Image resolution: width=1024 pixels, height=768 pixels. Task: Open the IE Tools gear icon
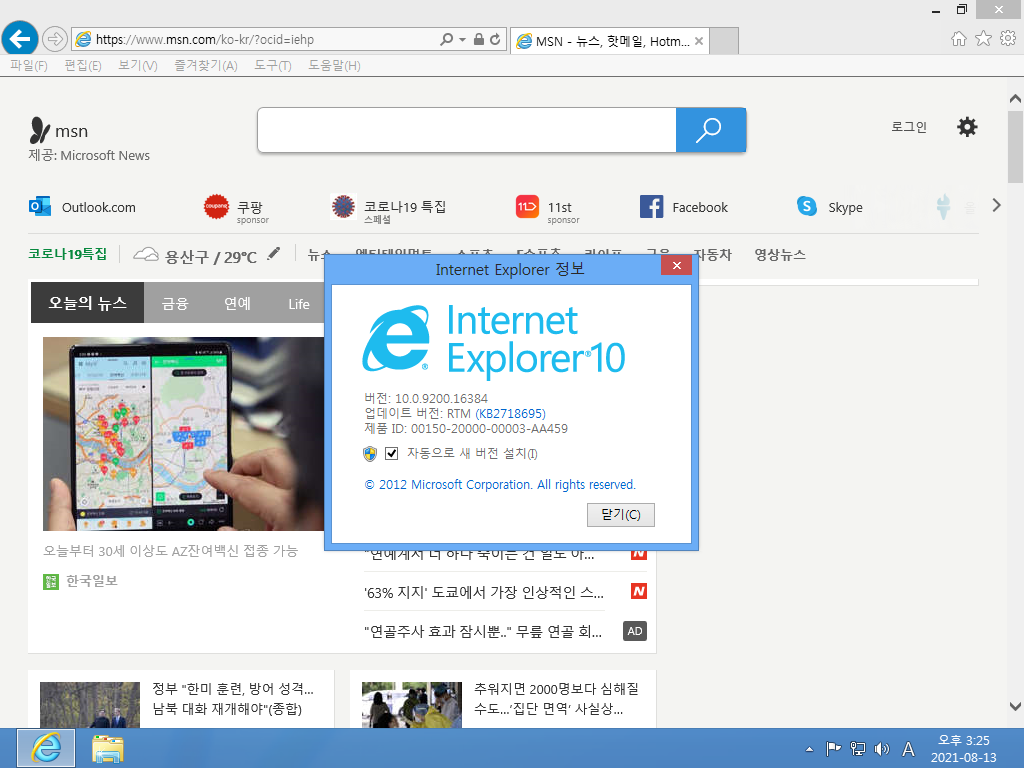(1008, 39)
